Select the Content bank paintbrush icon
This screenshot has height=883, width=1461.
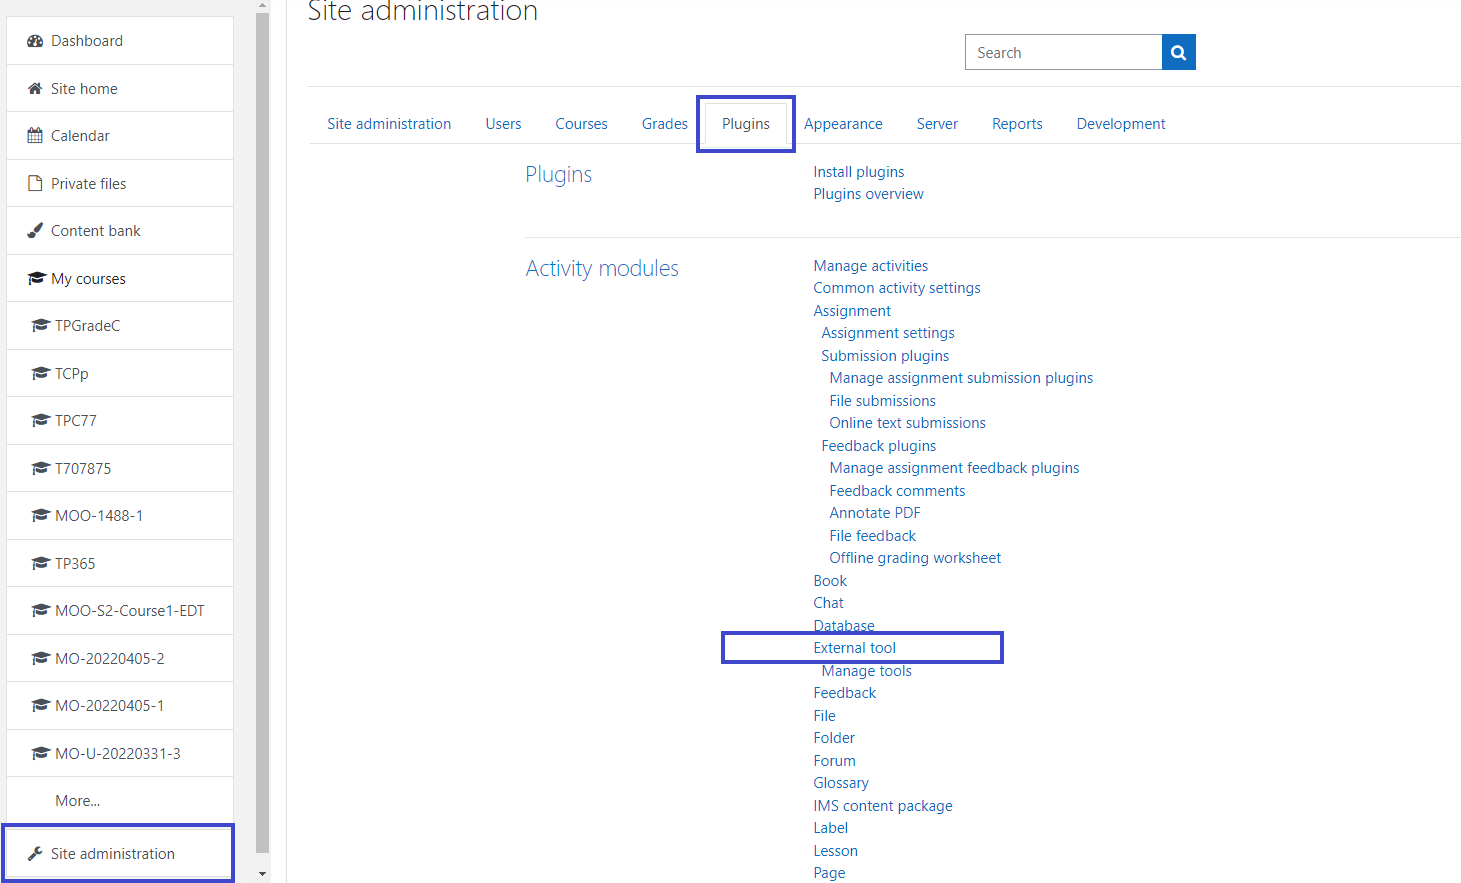click(x=36, y=230)
